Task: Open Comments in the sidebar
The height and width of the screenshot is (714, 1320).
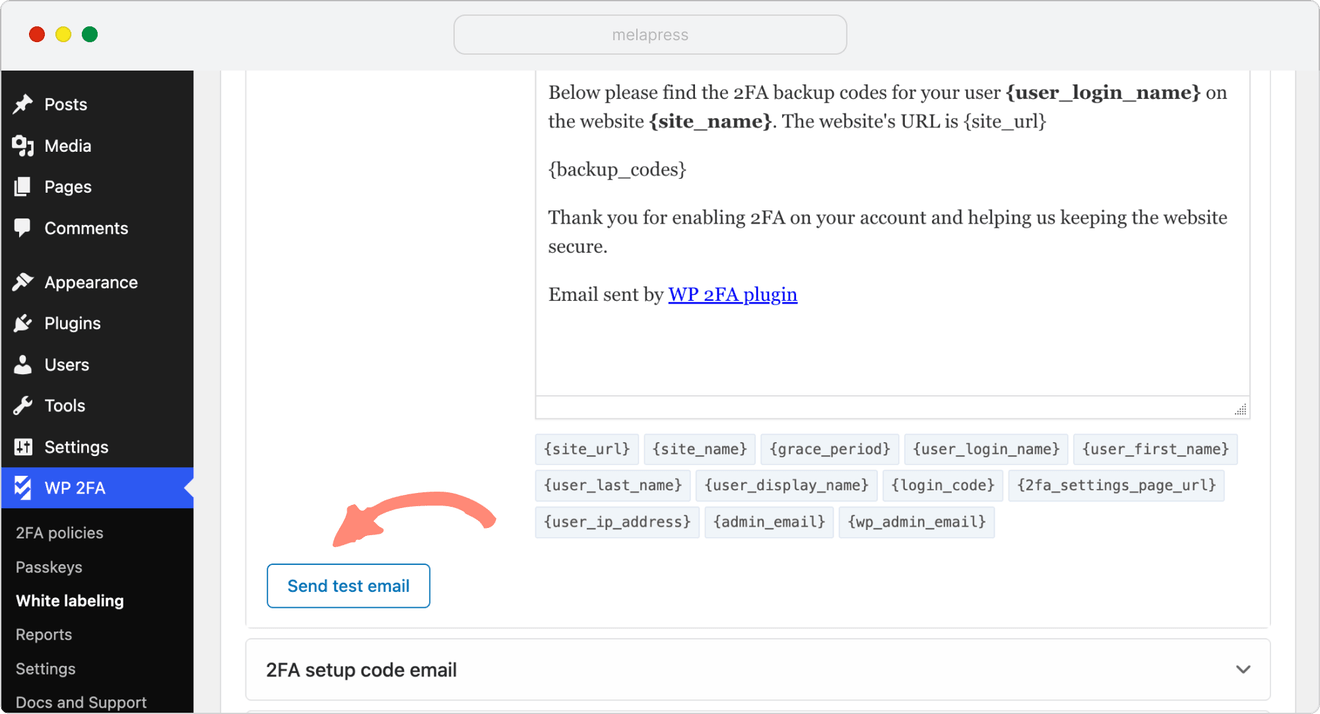Action: [x=97, y=228]
